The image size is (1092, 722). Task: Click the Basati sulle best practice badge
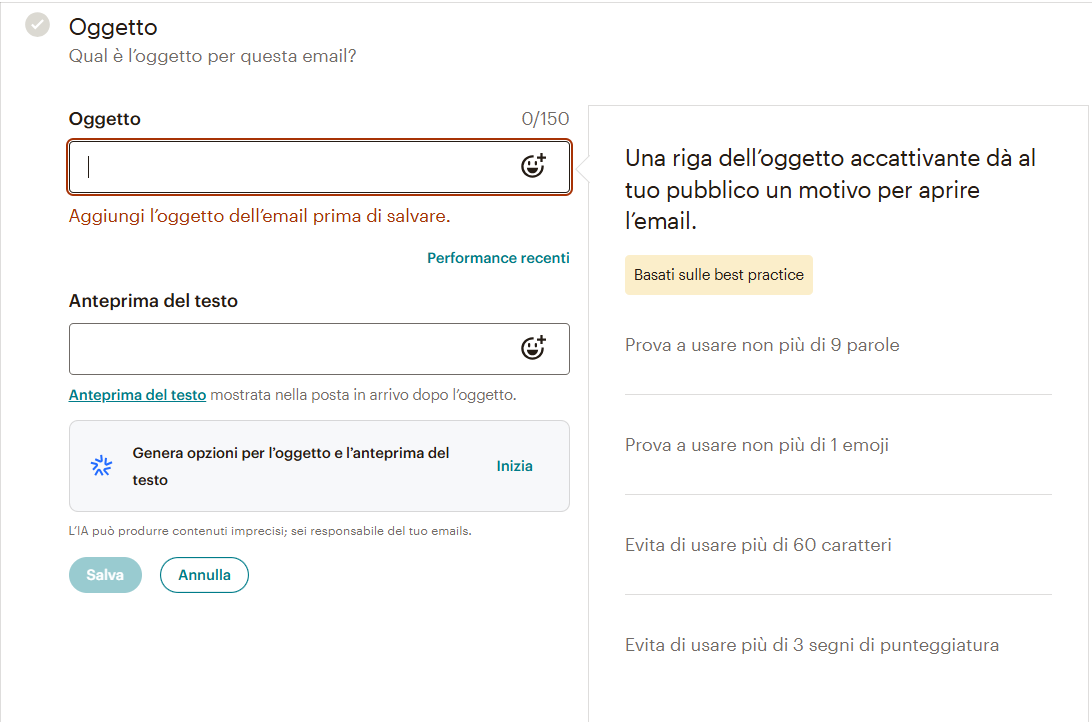coord(719,275)
